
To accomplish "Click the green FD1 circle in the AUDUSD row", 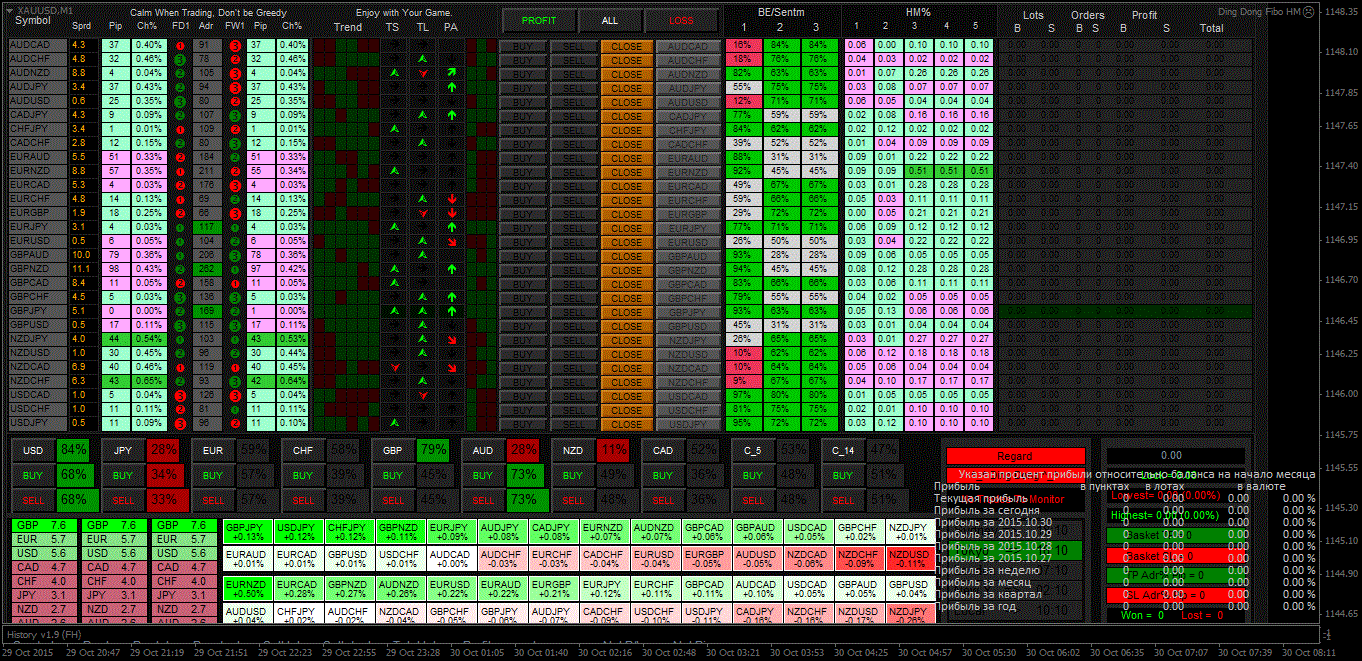I will 180,102.
